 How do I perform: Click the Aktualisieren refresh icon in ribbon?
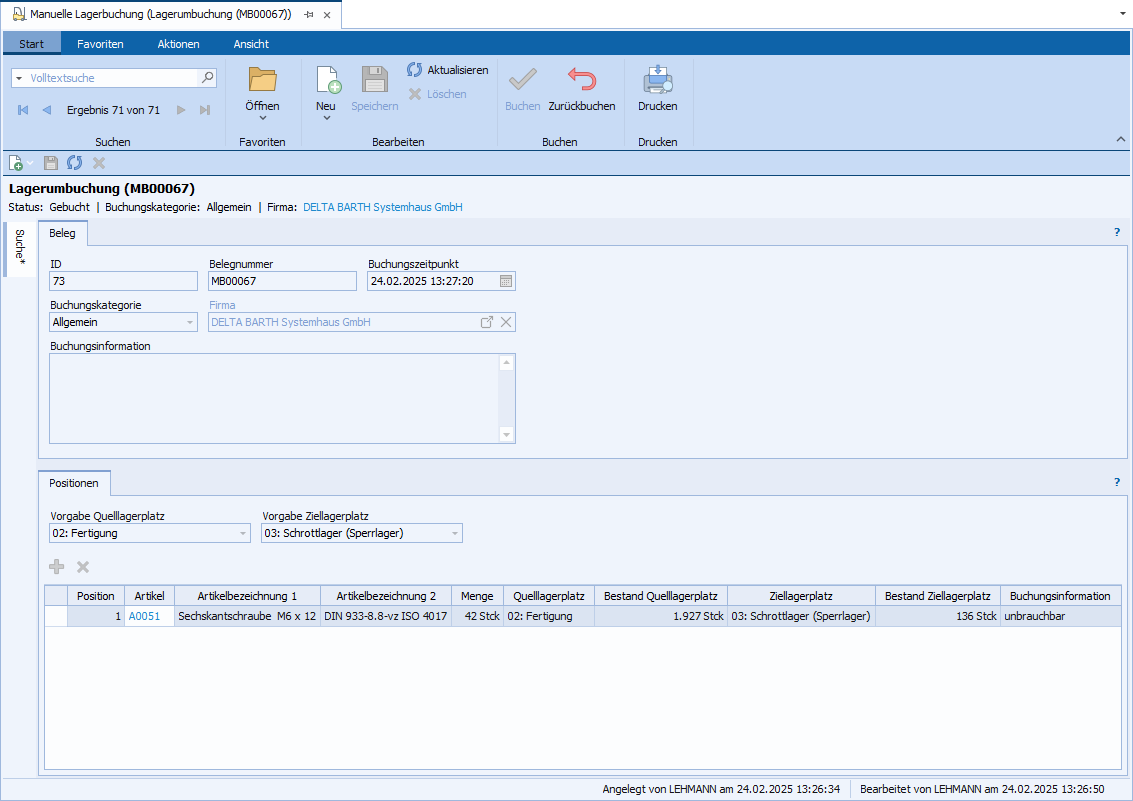click(x=415, y=70)
